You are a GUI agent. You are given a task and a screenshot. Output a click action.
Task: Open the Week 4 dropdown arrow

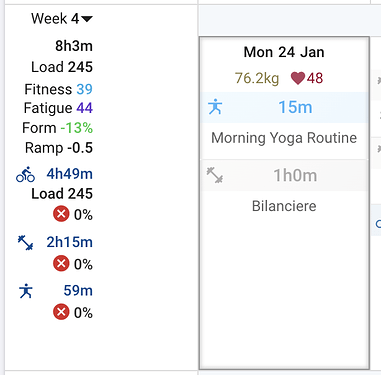[x=87, y=19]
